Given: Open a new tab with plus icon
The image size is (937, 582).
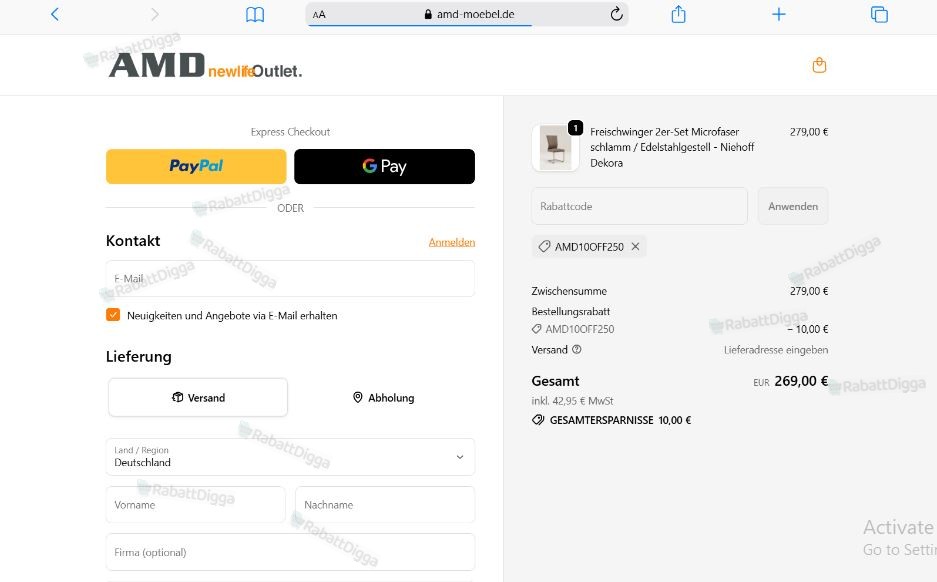Looking at the screenshot, I should [x=779, y=14].
